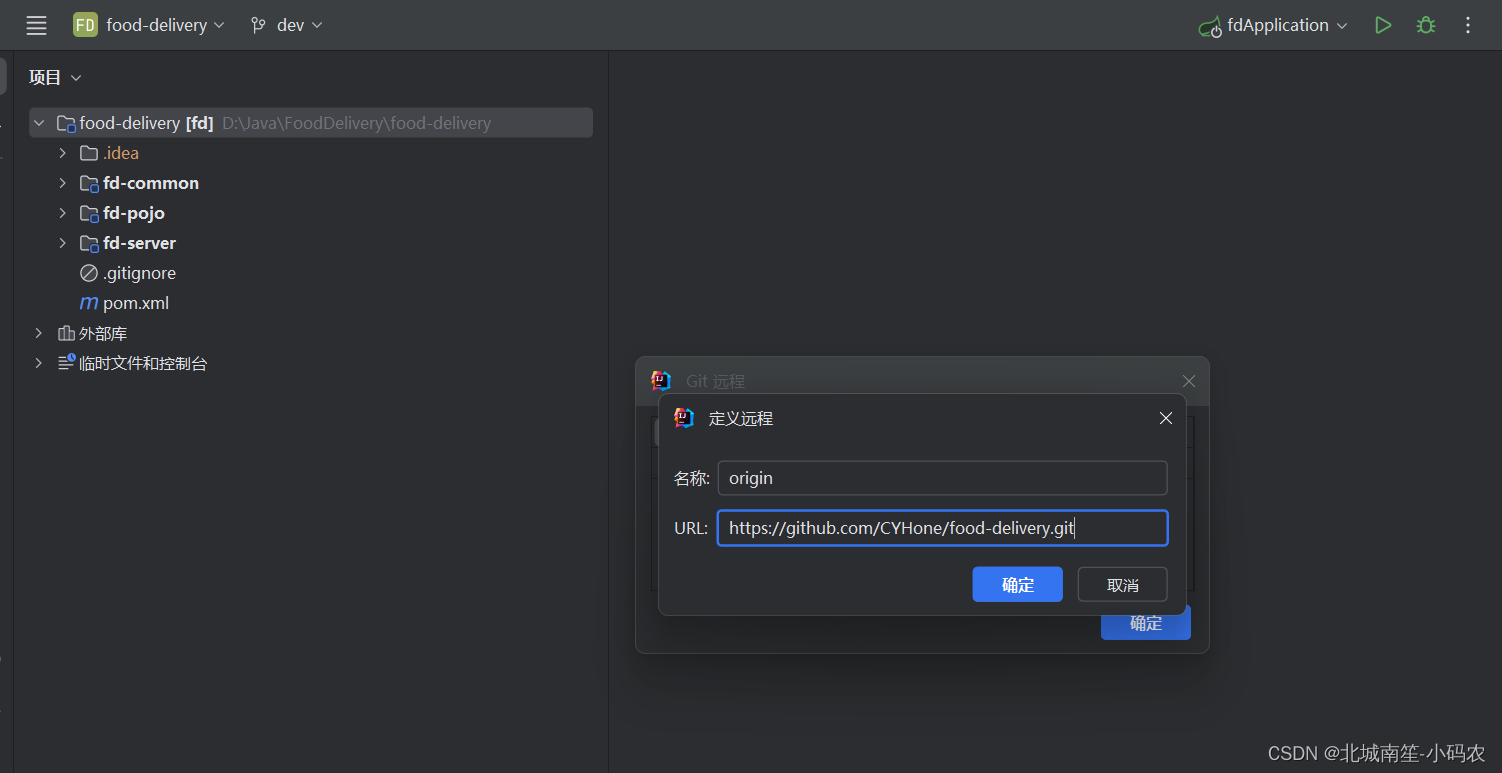Focus the URL input field
This screenshot has height=773, width=1502.
coord(942,527)
